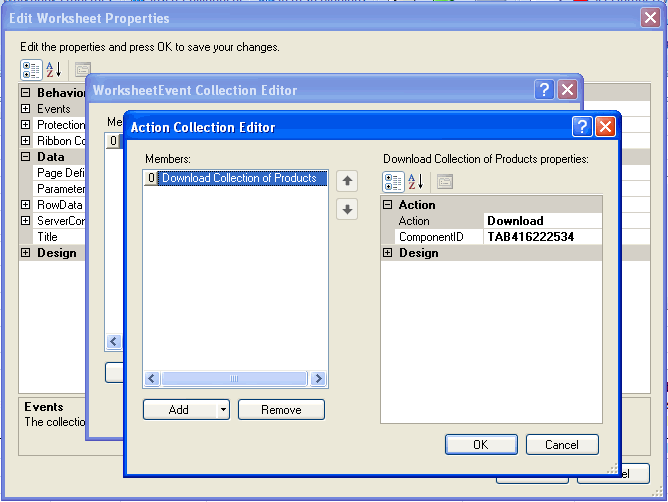Click the Members list horizontal scrollbar thumb
This screenshot has width=668, height=502.
pos(234,378)
